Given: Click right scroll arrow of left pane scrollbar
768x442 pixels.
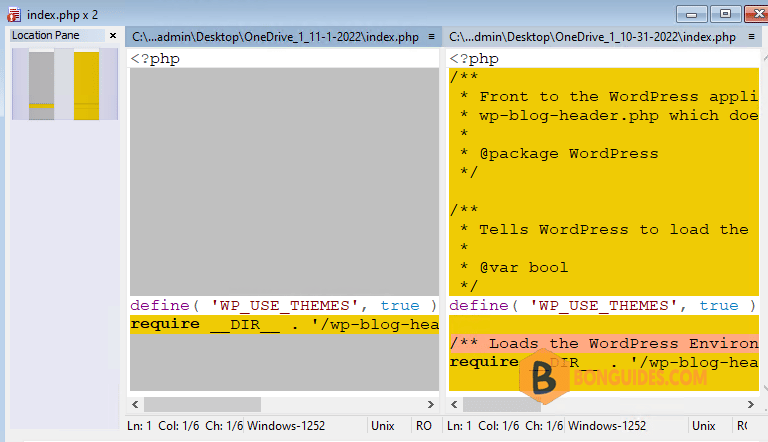Looking at the screenshot, I should [x=431, y=404].
